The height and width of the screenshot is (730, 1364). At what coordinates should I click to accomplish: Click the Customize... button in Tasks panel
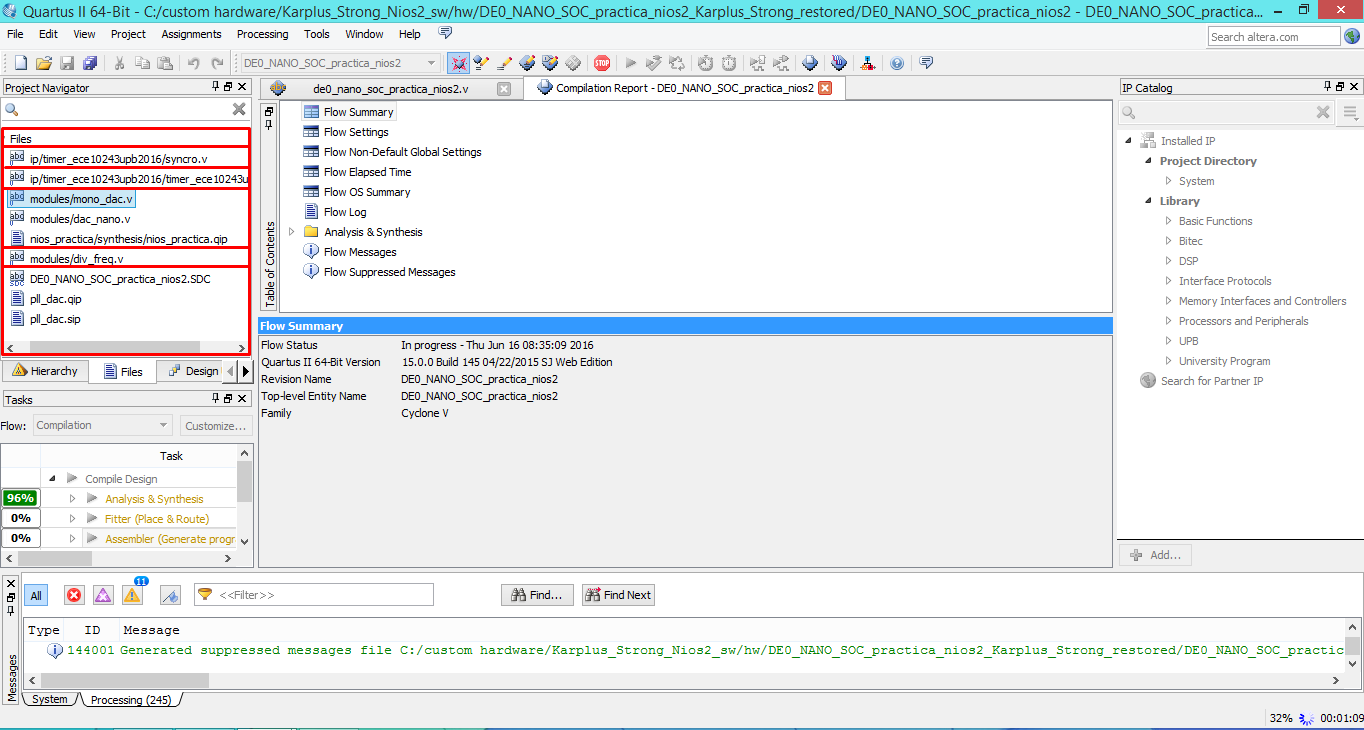coord(215,426)
